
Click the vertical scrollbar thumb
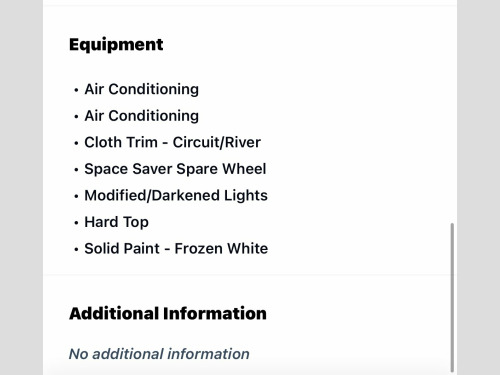pos(452,297)
